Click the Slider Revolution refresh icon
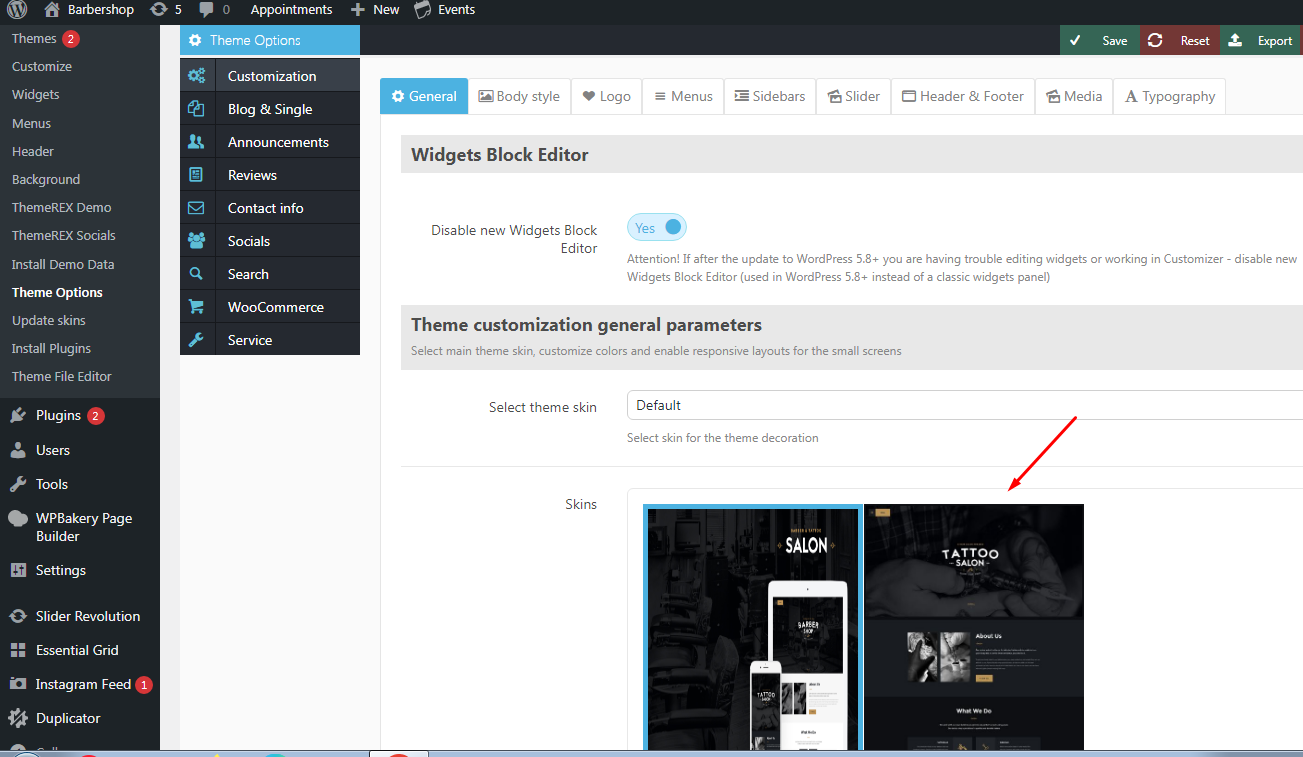The image size is (1303, 757). pyautogui.click(x=18, y=616)
